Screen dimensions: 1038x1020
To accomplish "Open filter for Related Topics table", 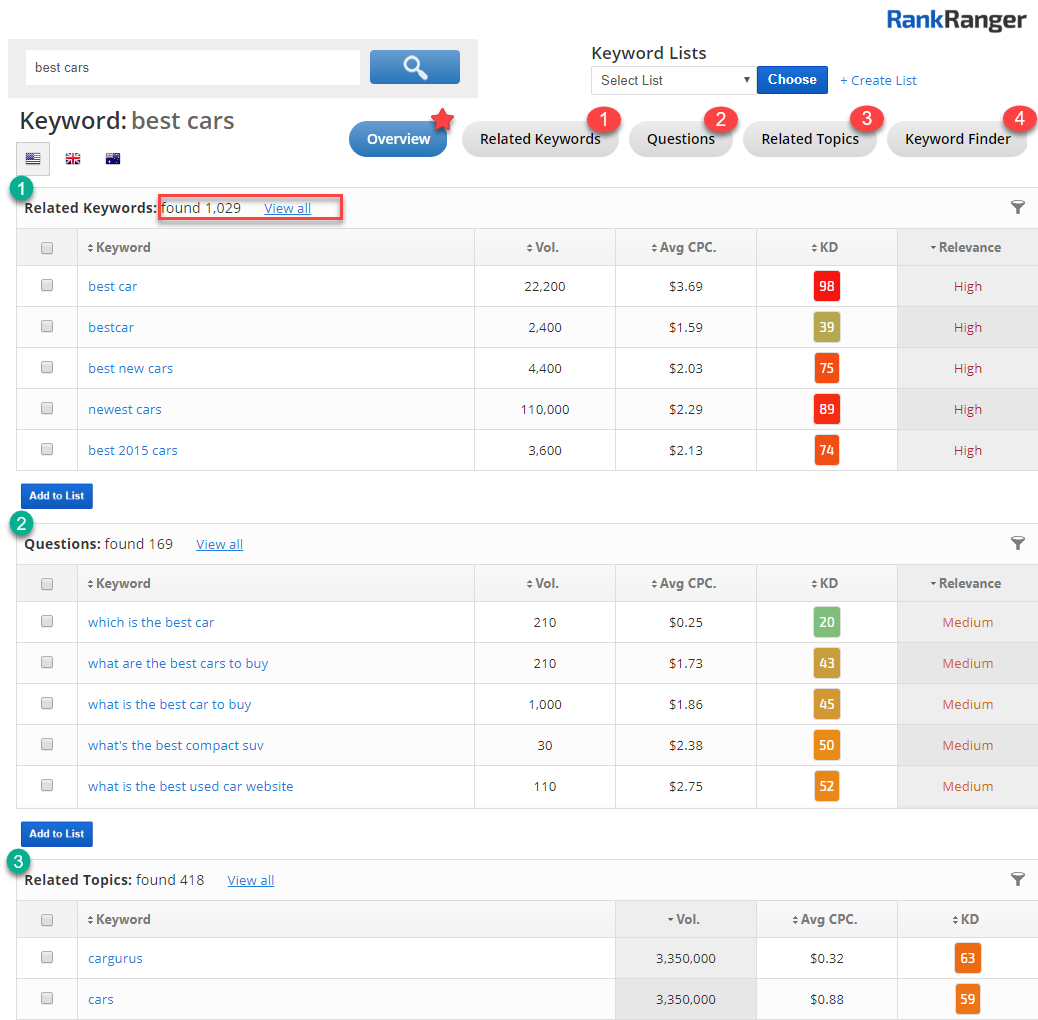I will [1018, 879].
